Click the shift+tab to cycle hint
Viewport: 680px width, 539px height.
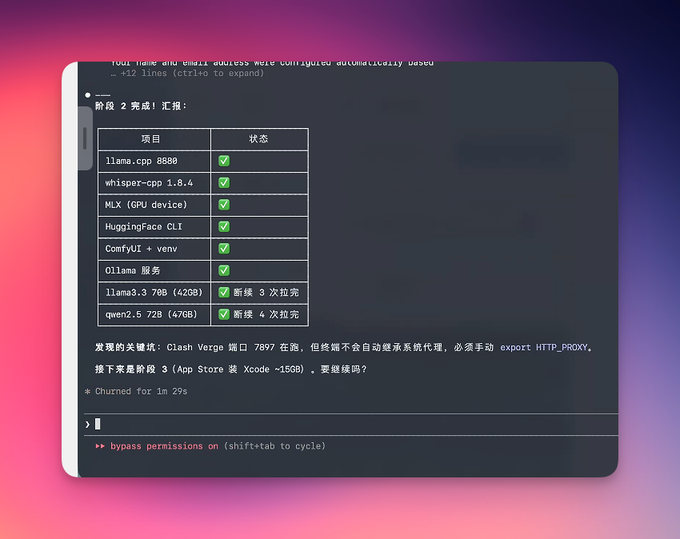(275, 446)
